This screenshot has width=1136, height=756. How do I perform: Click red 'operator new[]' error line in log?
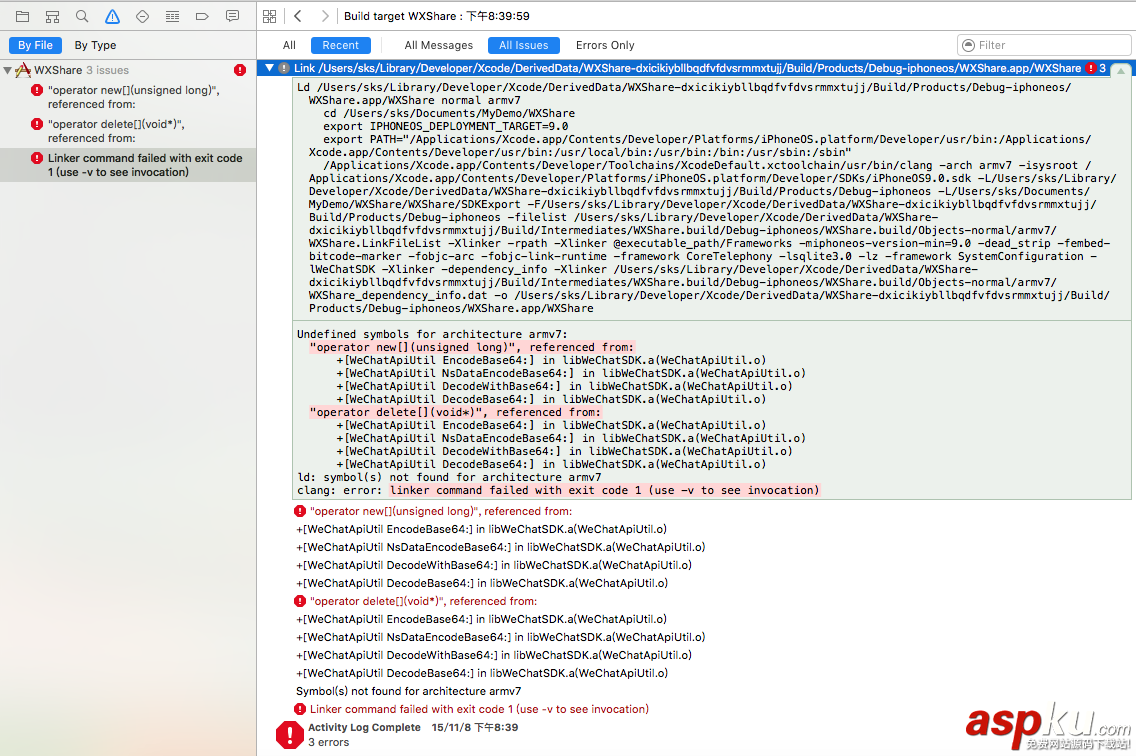(x=440, y=511)
